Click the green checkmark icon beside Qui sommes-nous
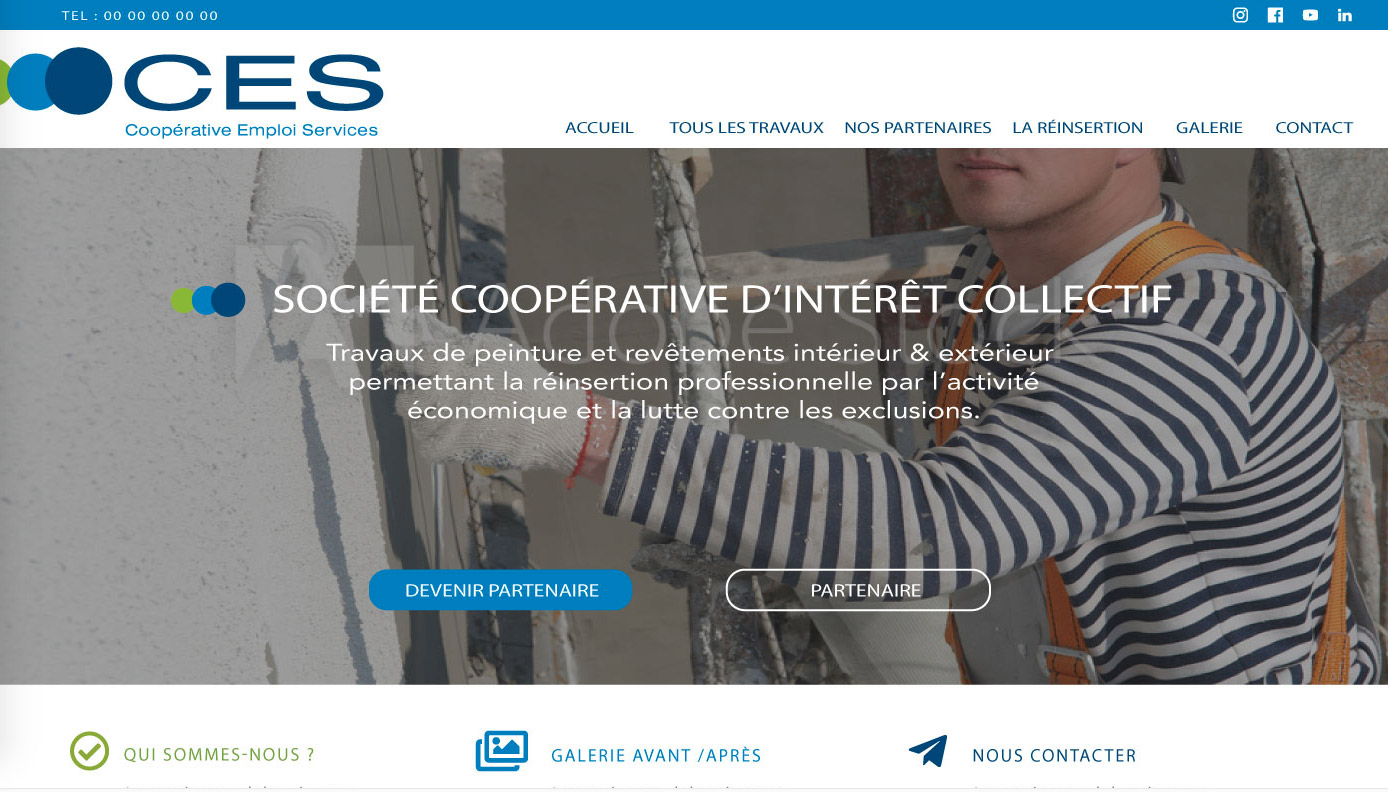Screen dimensions: 1388x792 pos(89,751)
